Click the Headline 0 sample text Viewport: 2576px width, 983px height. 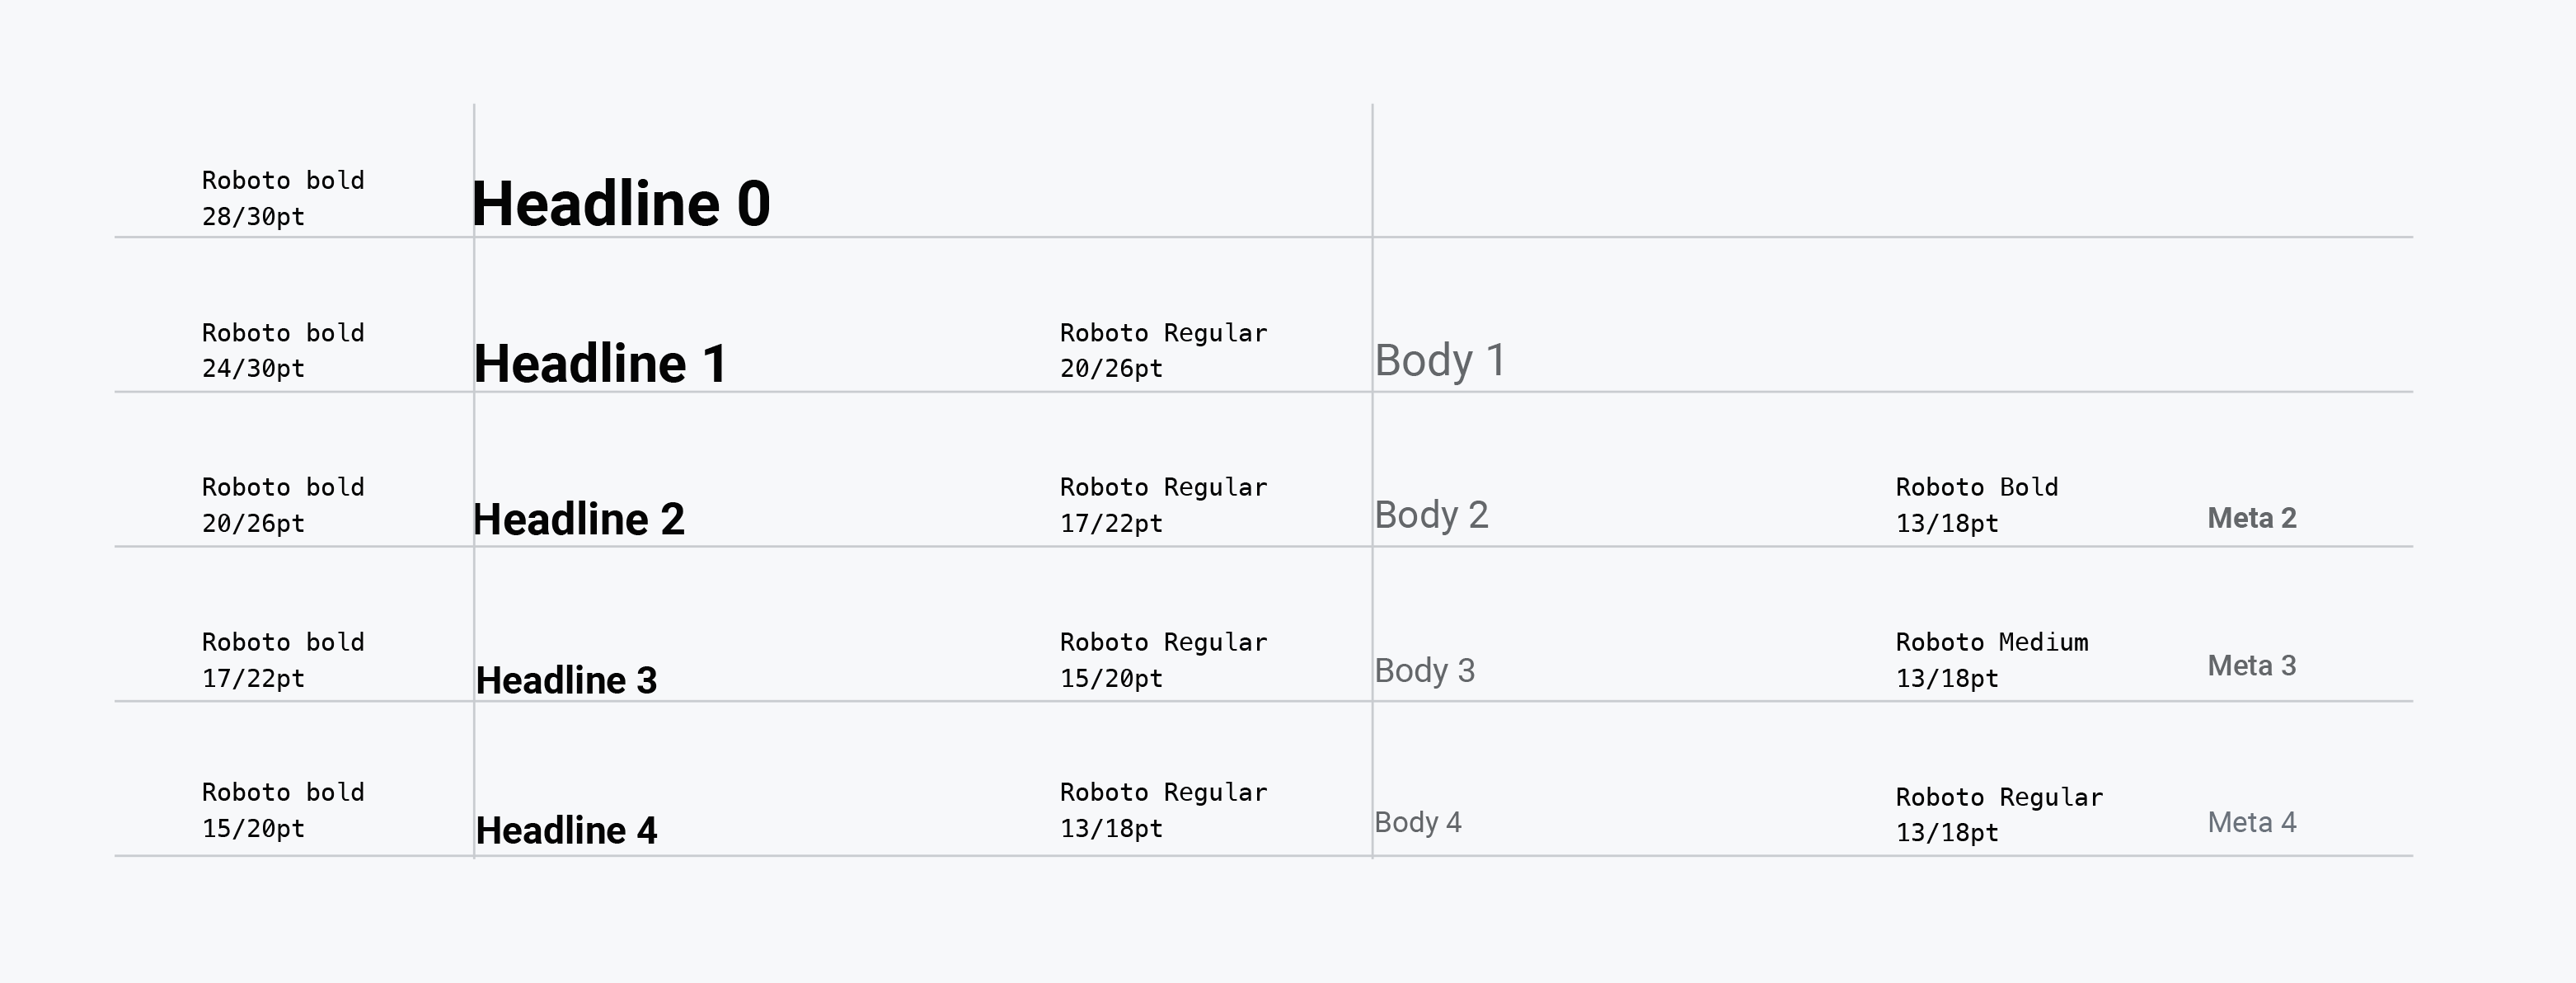click(x=621, y=204)
